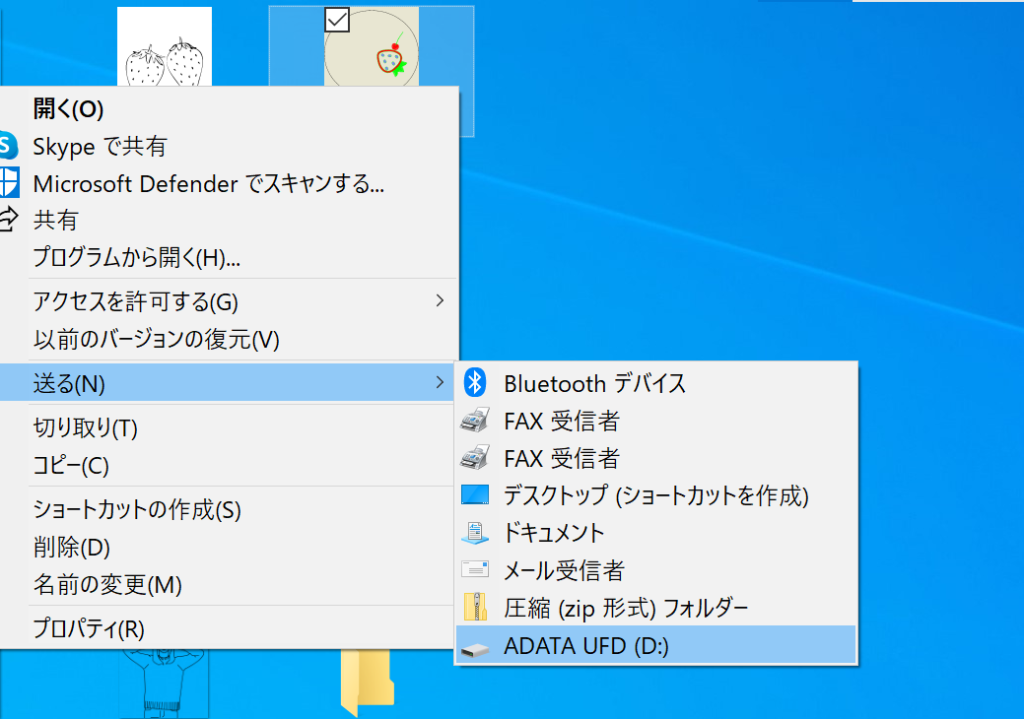The width and height of the screenshot is (1024, 719).
Task: Click the zip 圧縮 folder icon
Action: pyautogui.click(x=475, y=607)
